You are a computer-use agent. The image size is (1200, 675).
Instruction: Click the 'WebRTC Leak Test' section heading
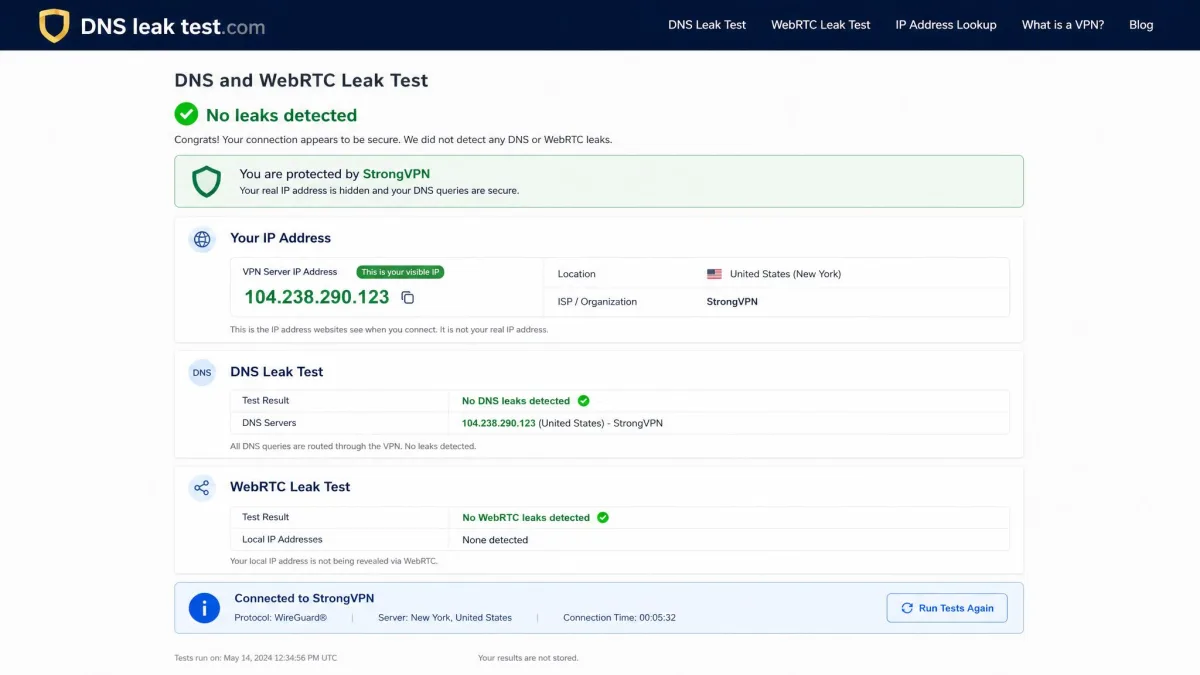tap(290, 487)
